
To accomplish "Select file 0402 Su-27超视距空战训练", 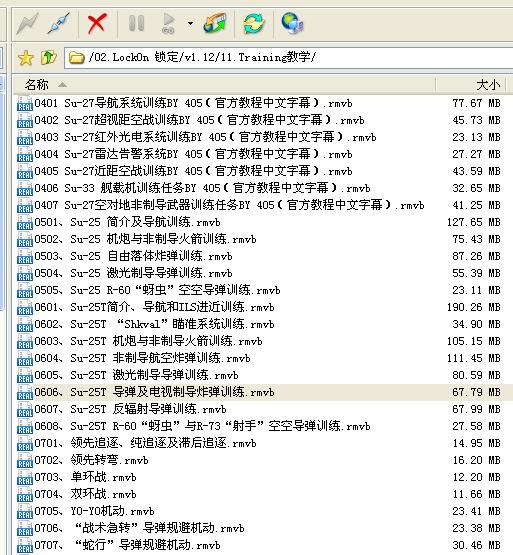I will 199,120.
